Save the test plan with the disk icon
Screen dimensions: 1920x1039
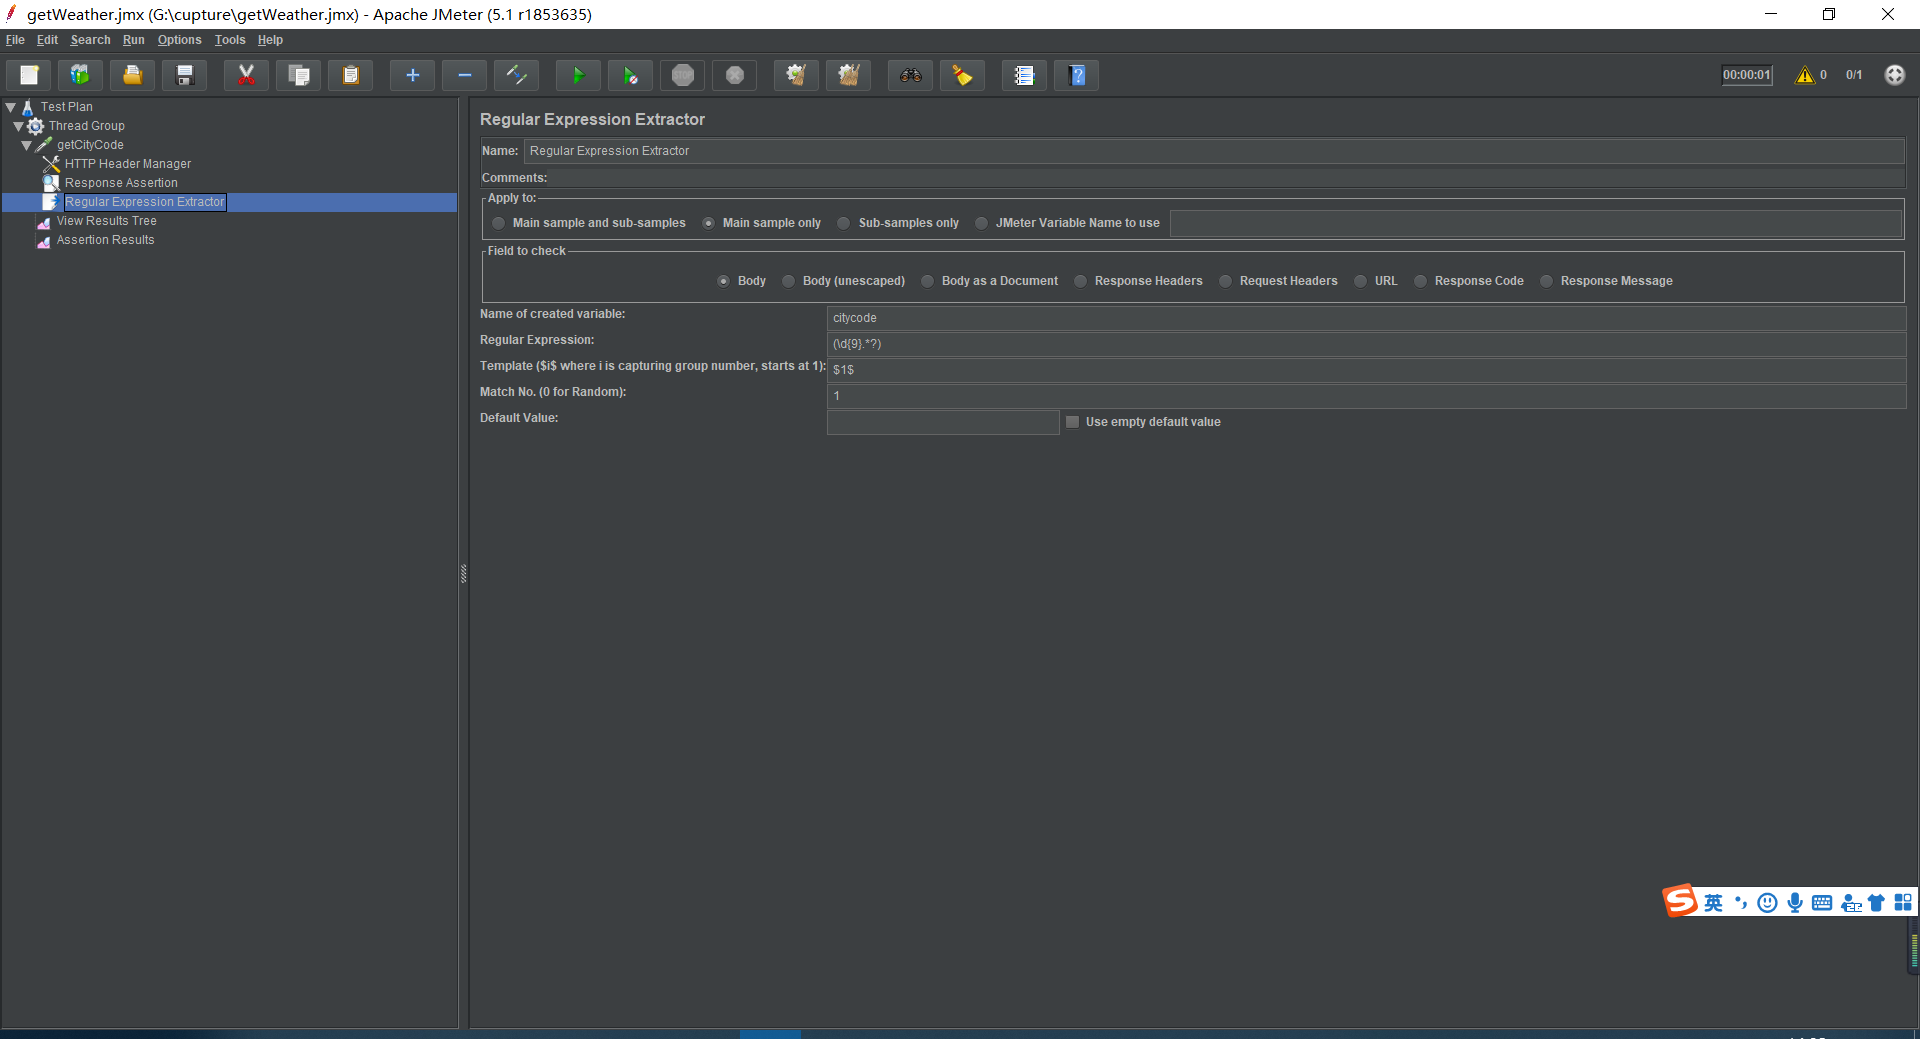(x=184, y=75)
